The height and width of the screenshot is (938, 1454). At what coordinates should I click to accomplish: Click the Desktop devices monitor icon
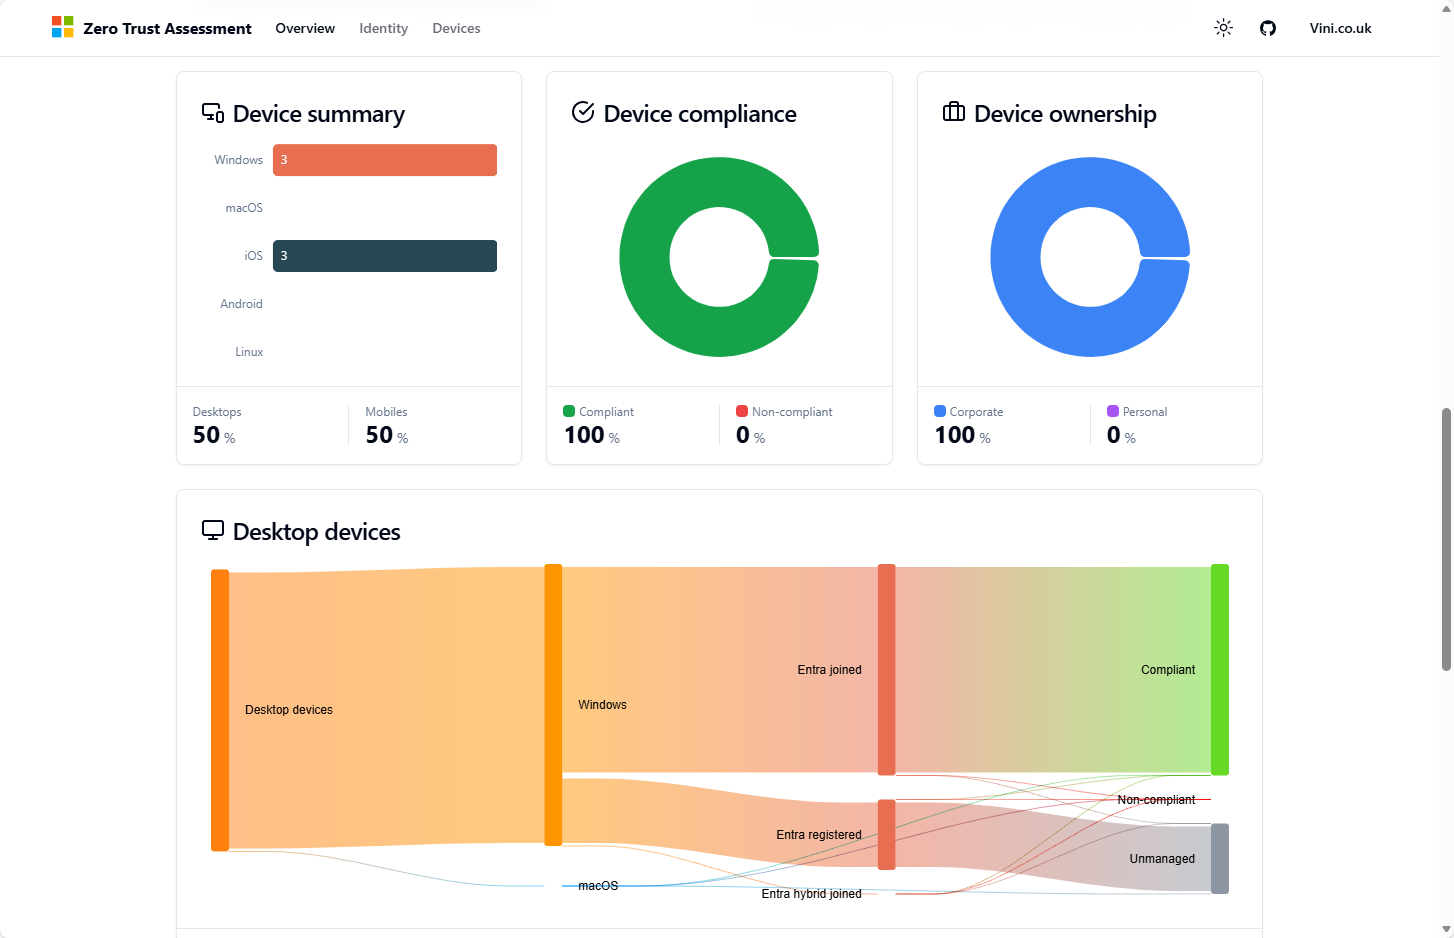pyautogui.click(x=213, y=530)
